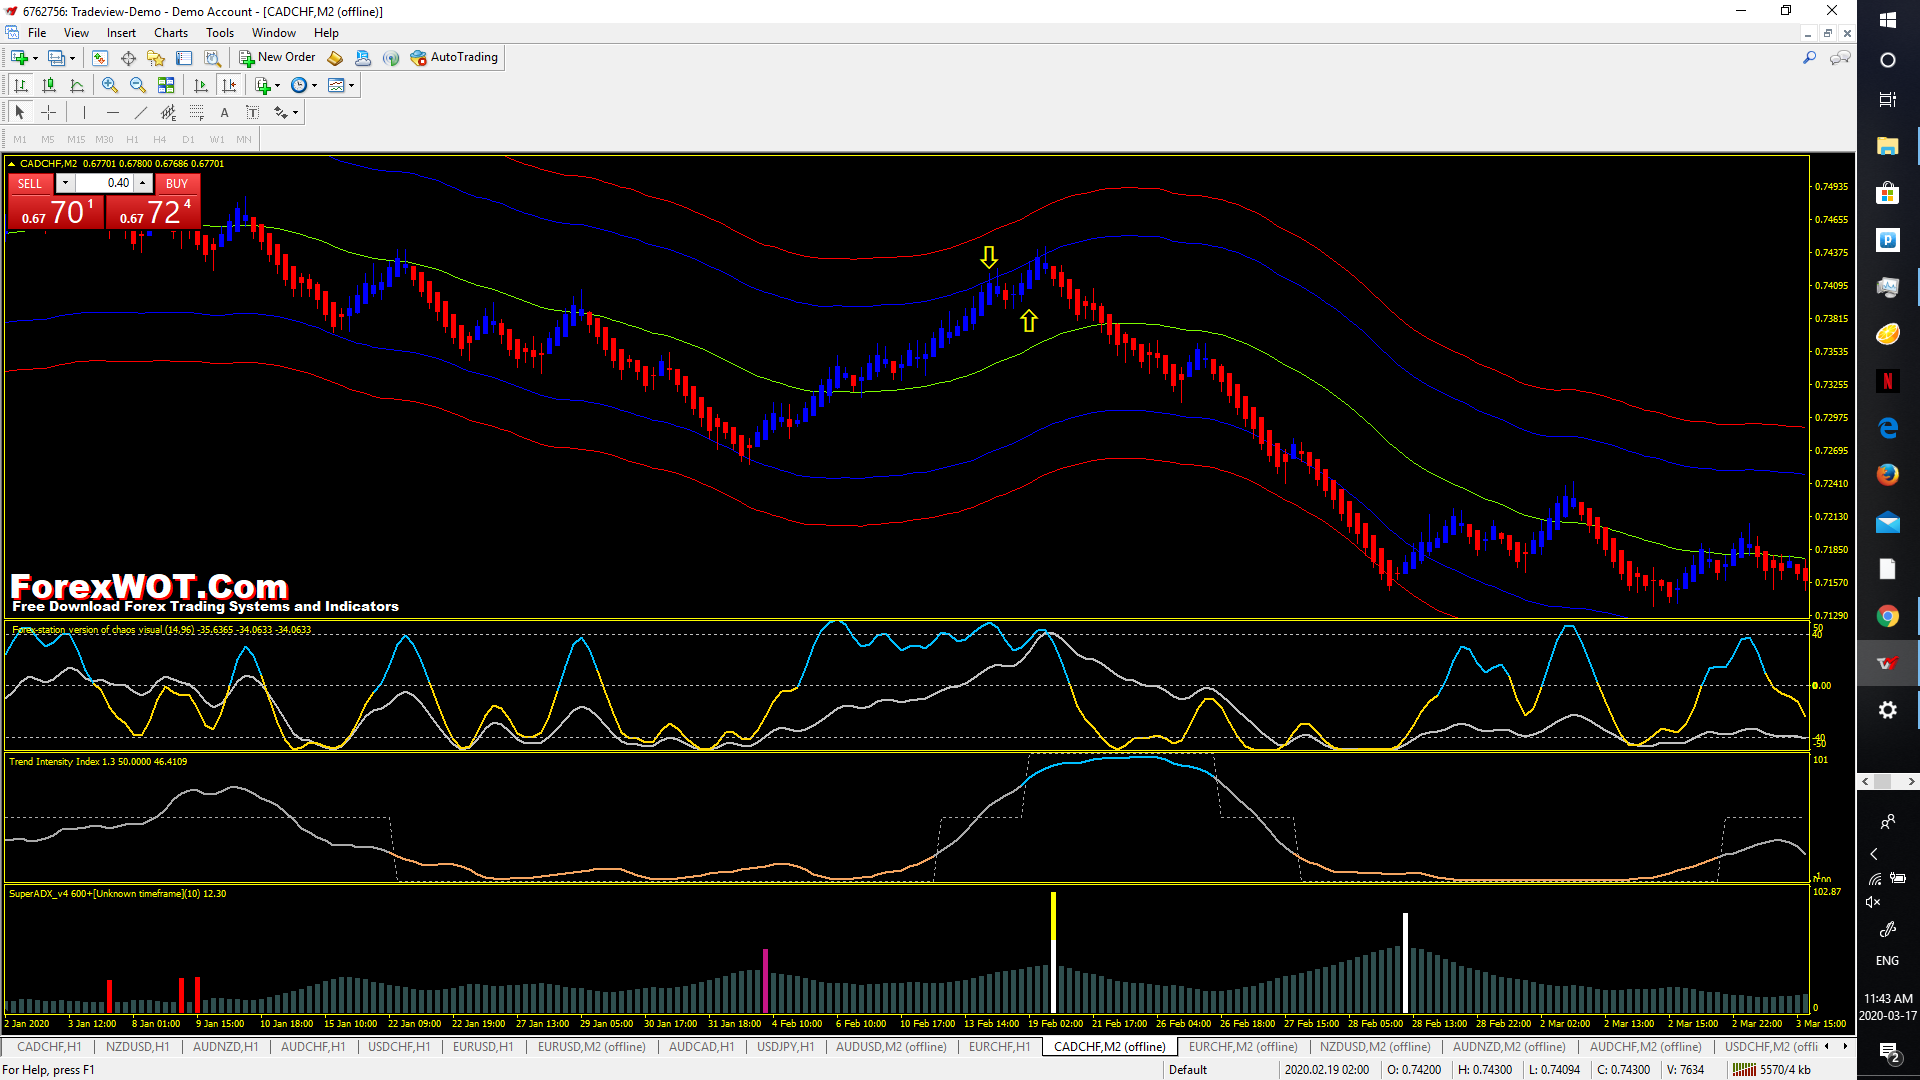Click the Zoom In magnifier icon

click(x=110, y=86)
